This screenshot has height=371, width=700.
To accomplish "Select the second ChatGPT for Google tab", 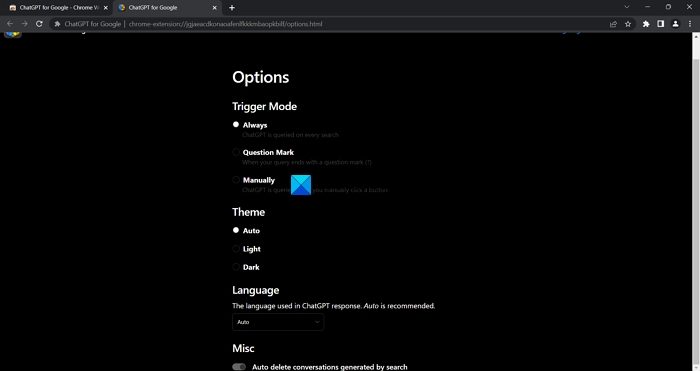I will (x=167, y=8).
